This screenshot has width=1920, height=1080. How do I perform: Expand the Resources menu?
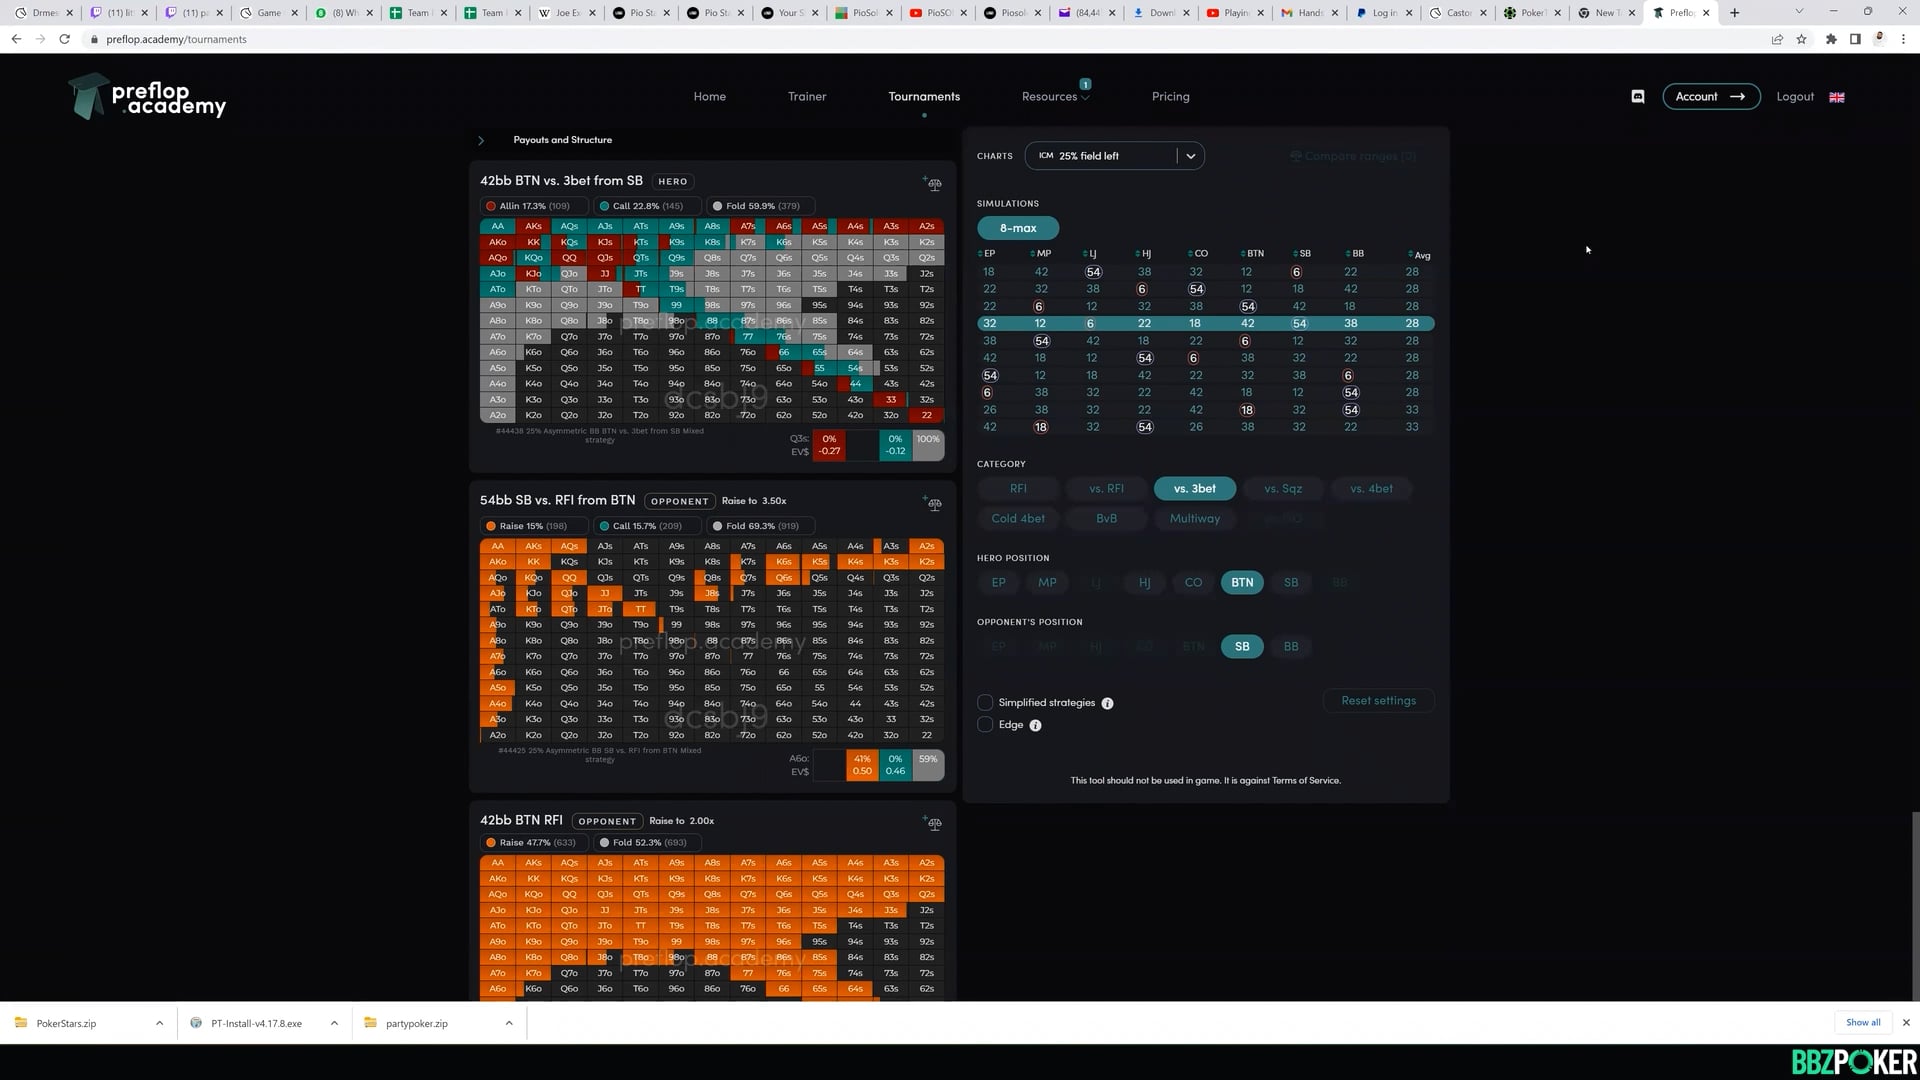click(x=1054, y=97)
